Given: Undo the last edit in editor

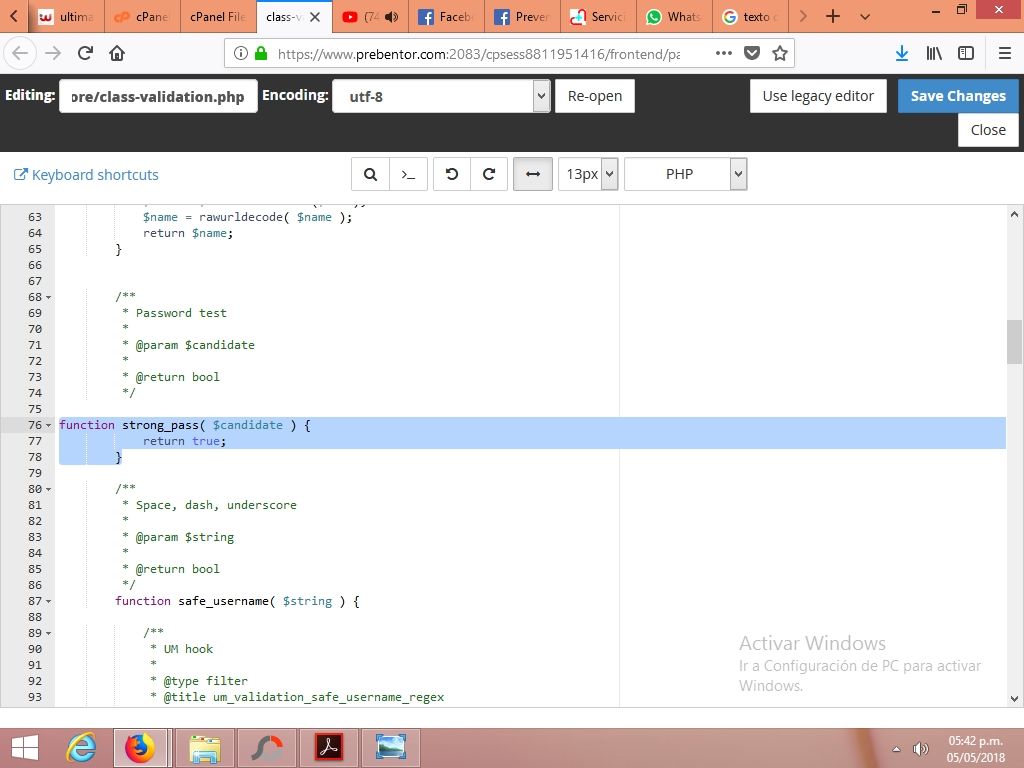Looking at the screenshot, I should point(451,174).
